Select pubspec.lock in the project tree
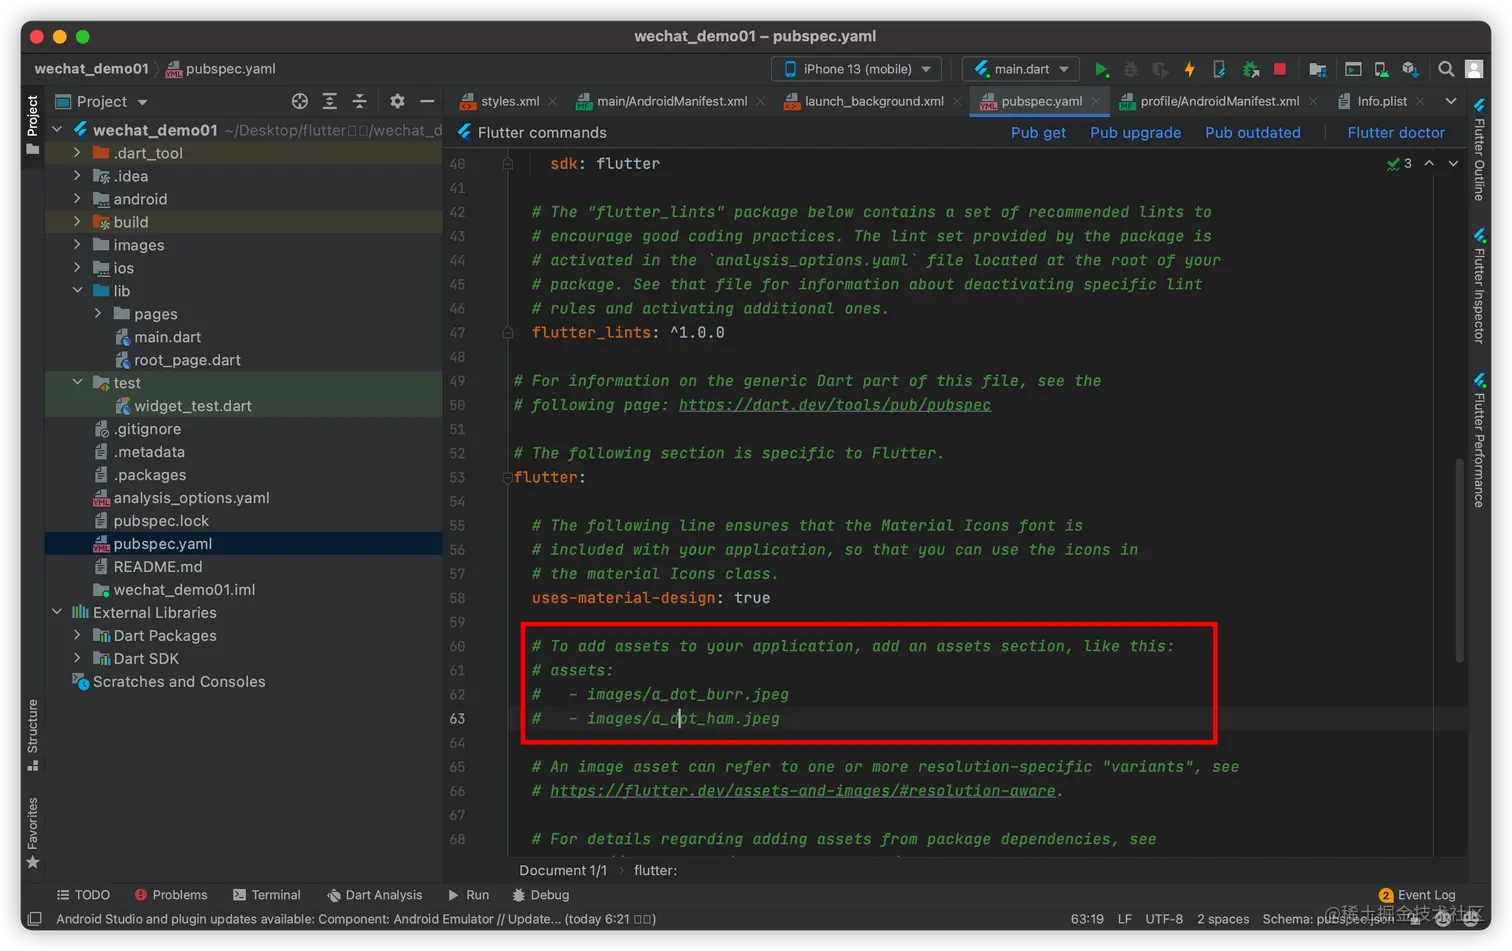Image resolution: width=1512 pixels, height=951 pixels. [161, 521]
